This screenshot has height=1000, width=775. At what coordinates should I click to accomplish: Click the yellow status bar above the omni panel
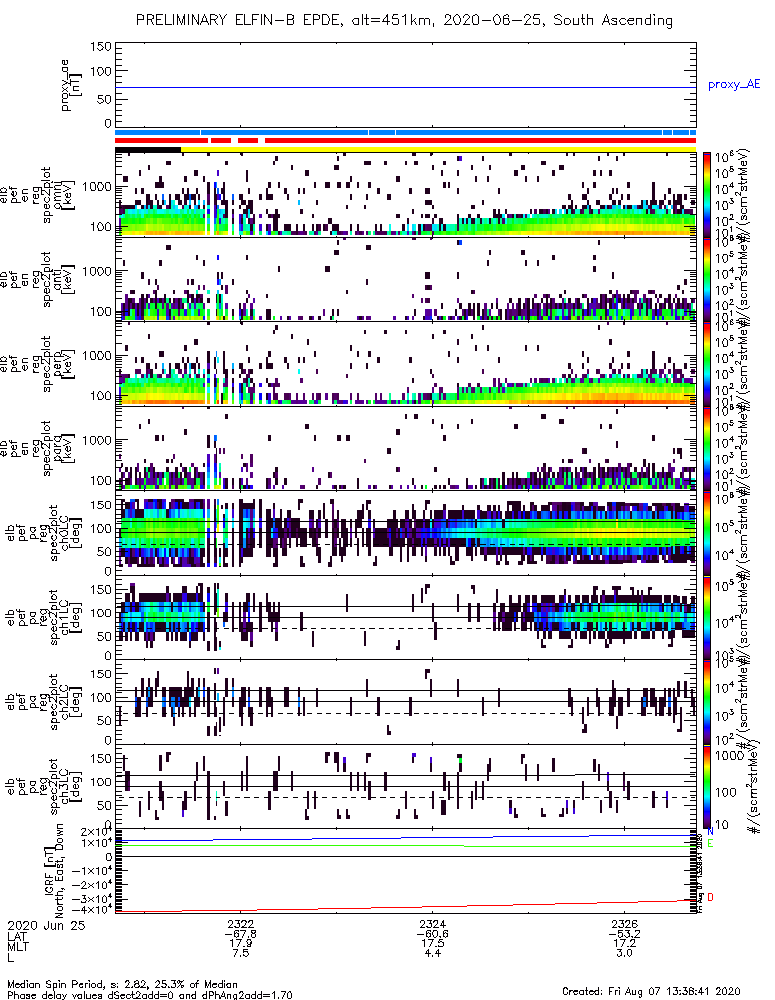438,150
